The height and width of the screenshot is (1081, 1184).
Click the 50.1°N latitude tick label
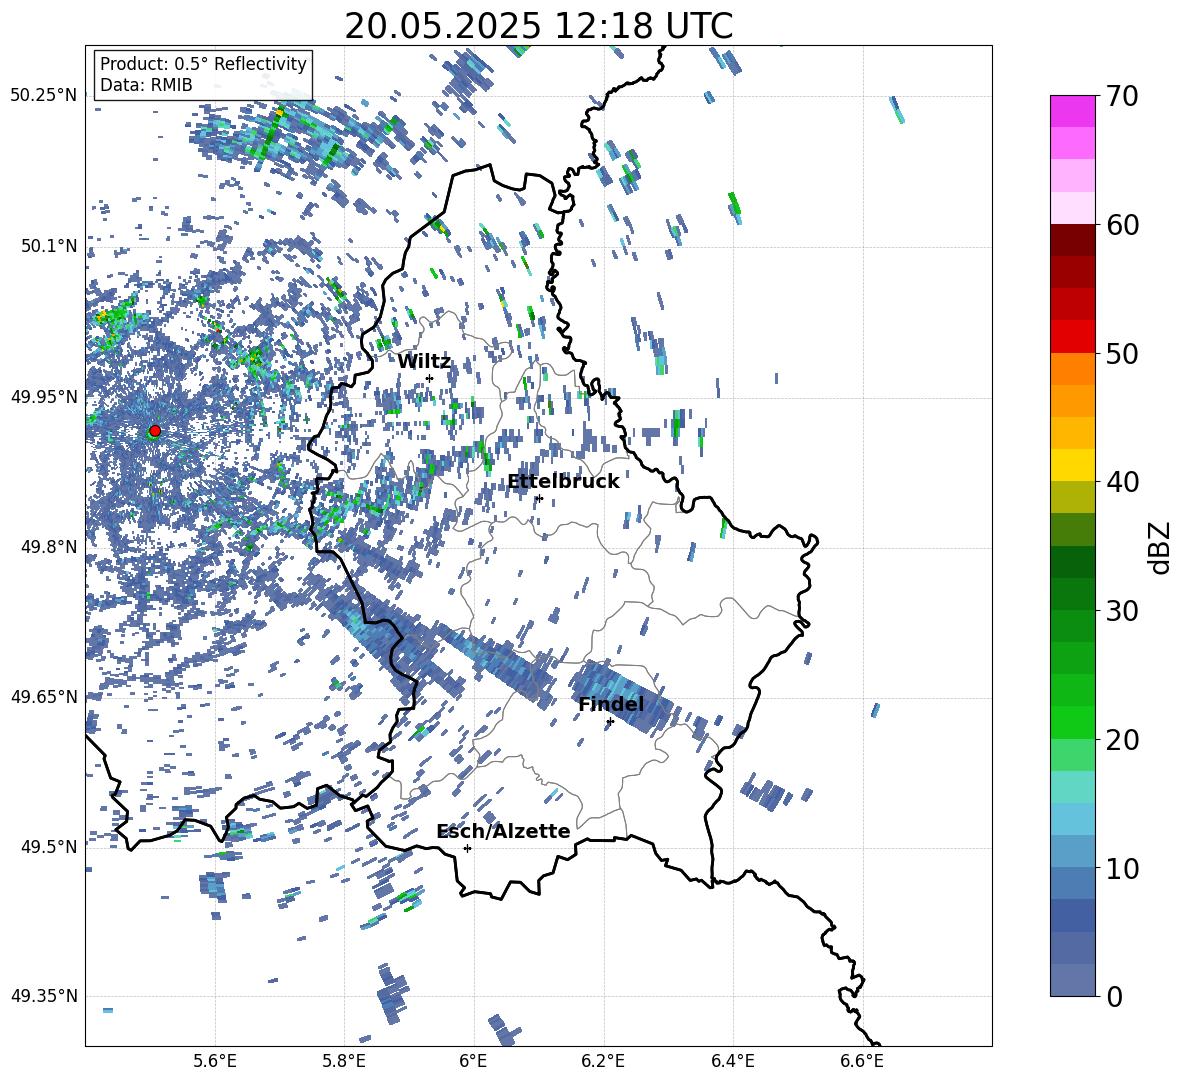[x=50, y=247]
